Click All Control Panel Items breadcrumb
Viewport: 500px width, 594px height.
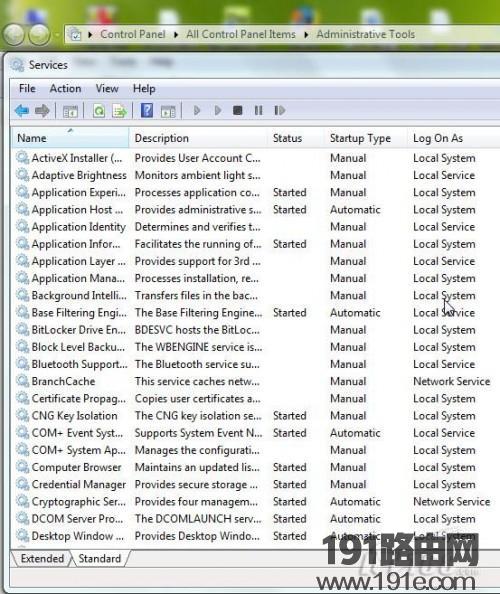(241, 34)
